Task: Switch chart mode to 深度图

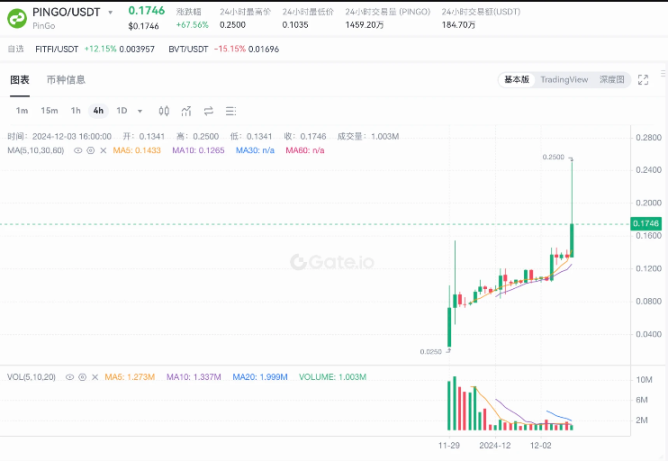Action: (x=611, y=80)
